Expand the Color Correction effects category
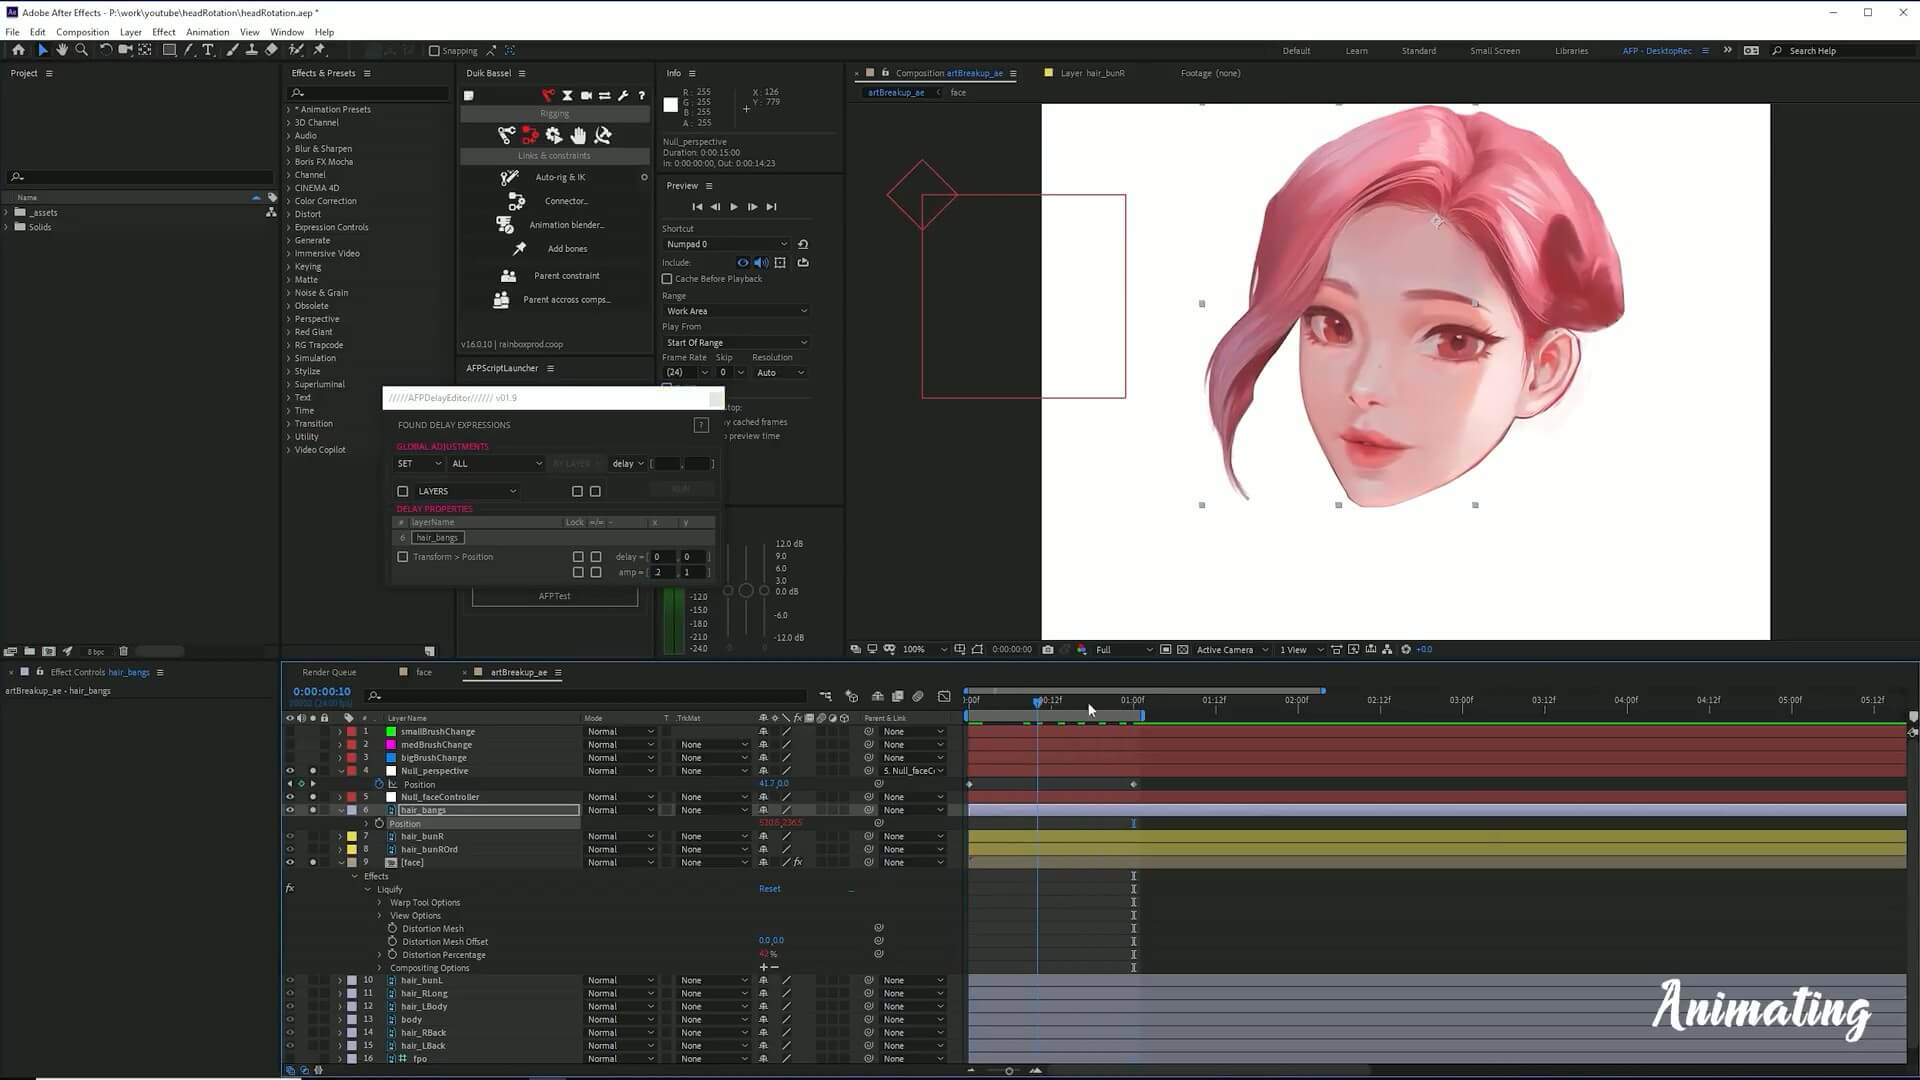 289,201
